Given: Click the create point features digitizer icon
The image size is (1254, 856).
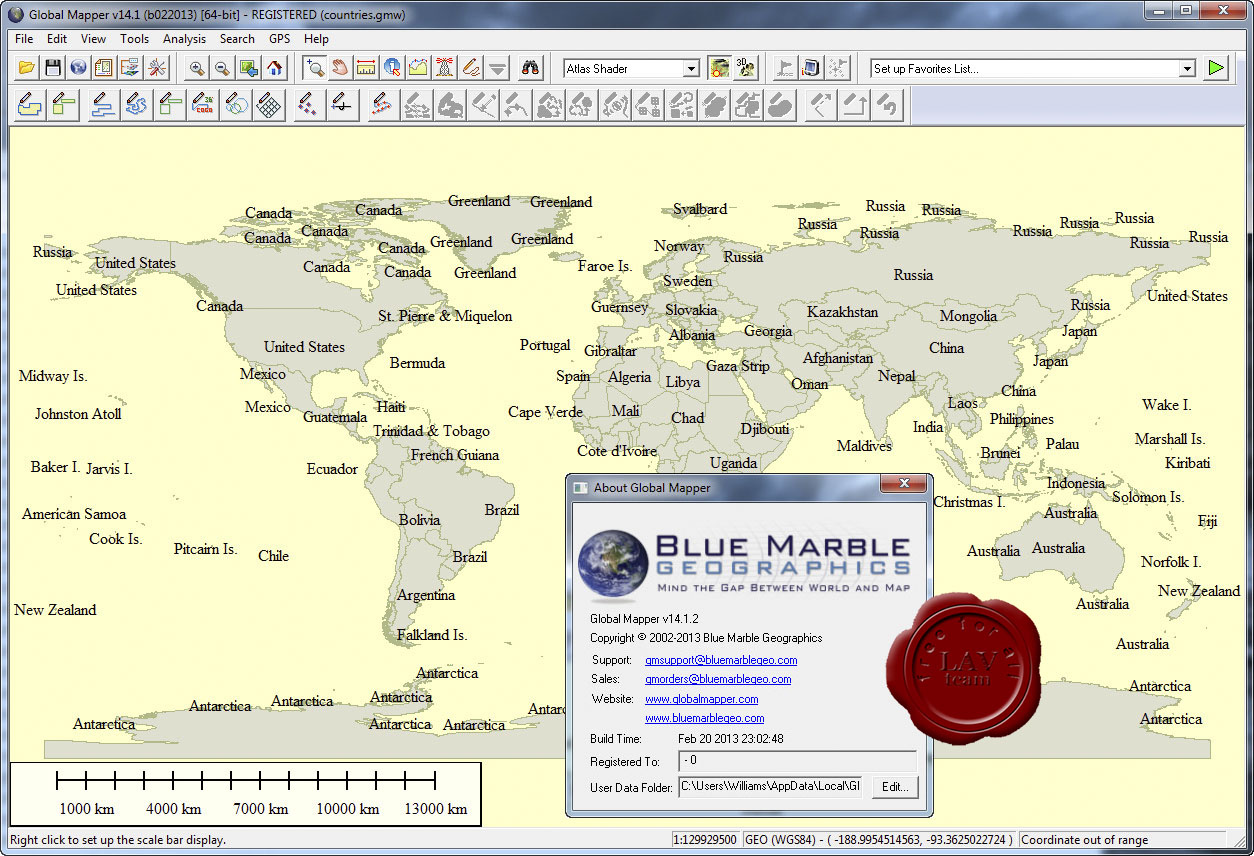Looking at the screenshot, I should 309,104.
